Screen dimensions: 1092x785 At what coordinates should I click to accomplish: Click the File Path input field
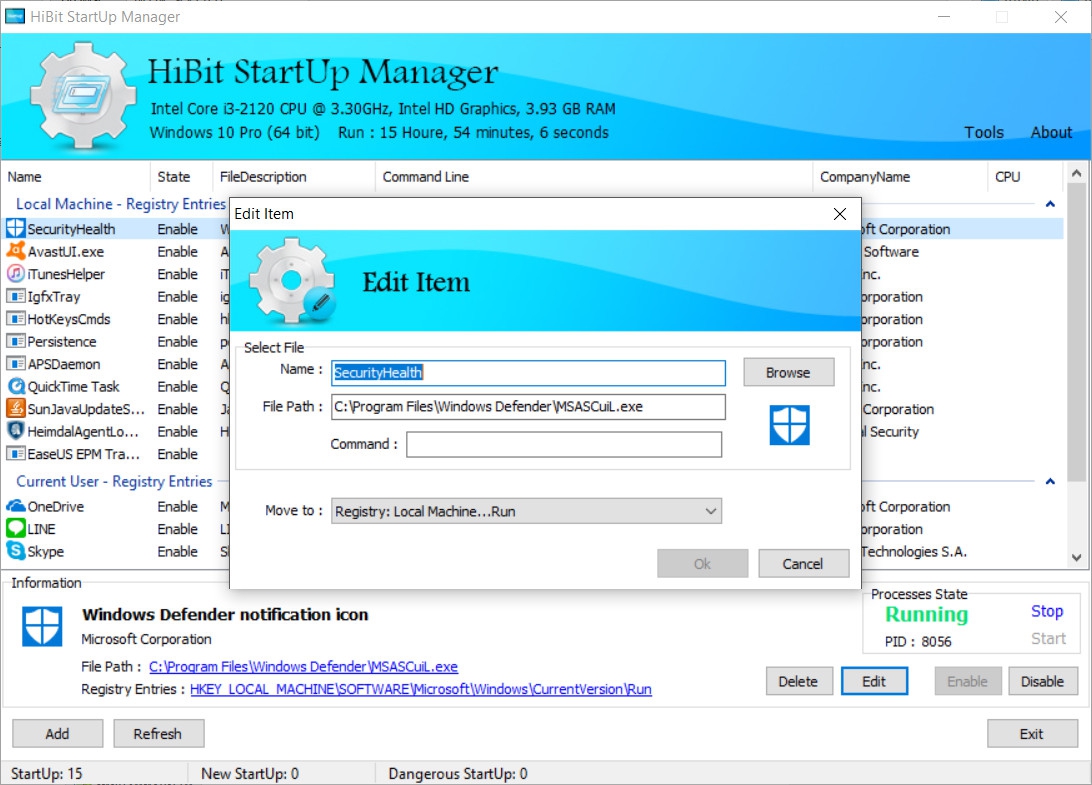[528, 407]
